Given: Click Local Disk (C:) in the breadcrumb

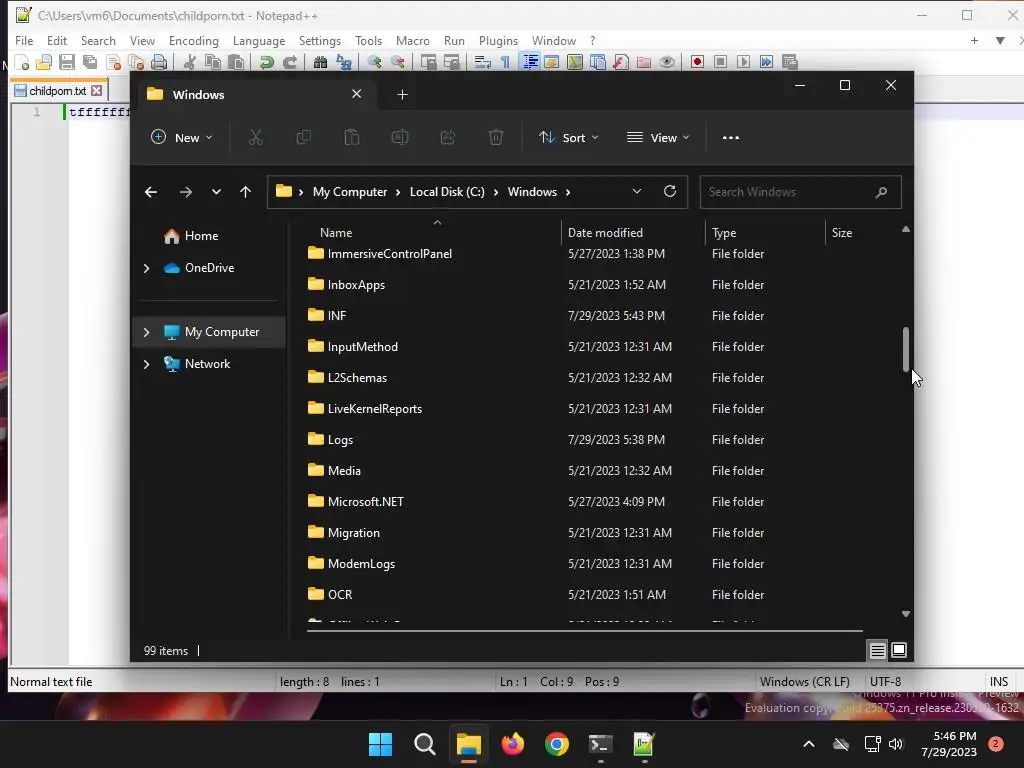Looking at the screenshot, I should coord(447,192).
